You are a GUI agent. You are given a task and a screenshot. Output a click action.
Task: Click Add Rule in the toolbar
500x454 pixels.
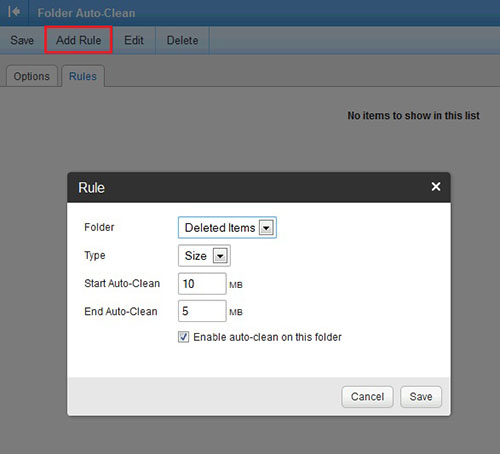(x=78, y=40)
